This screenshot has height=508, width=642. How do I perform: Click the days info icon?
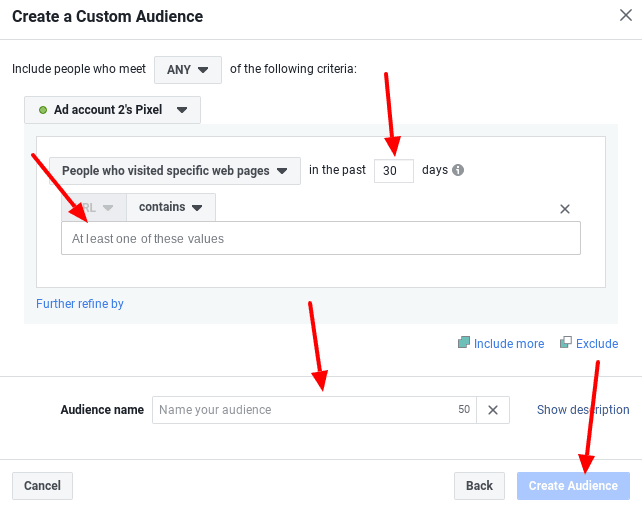(458, 170)
